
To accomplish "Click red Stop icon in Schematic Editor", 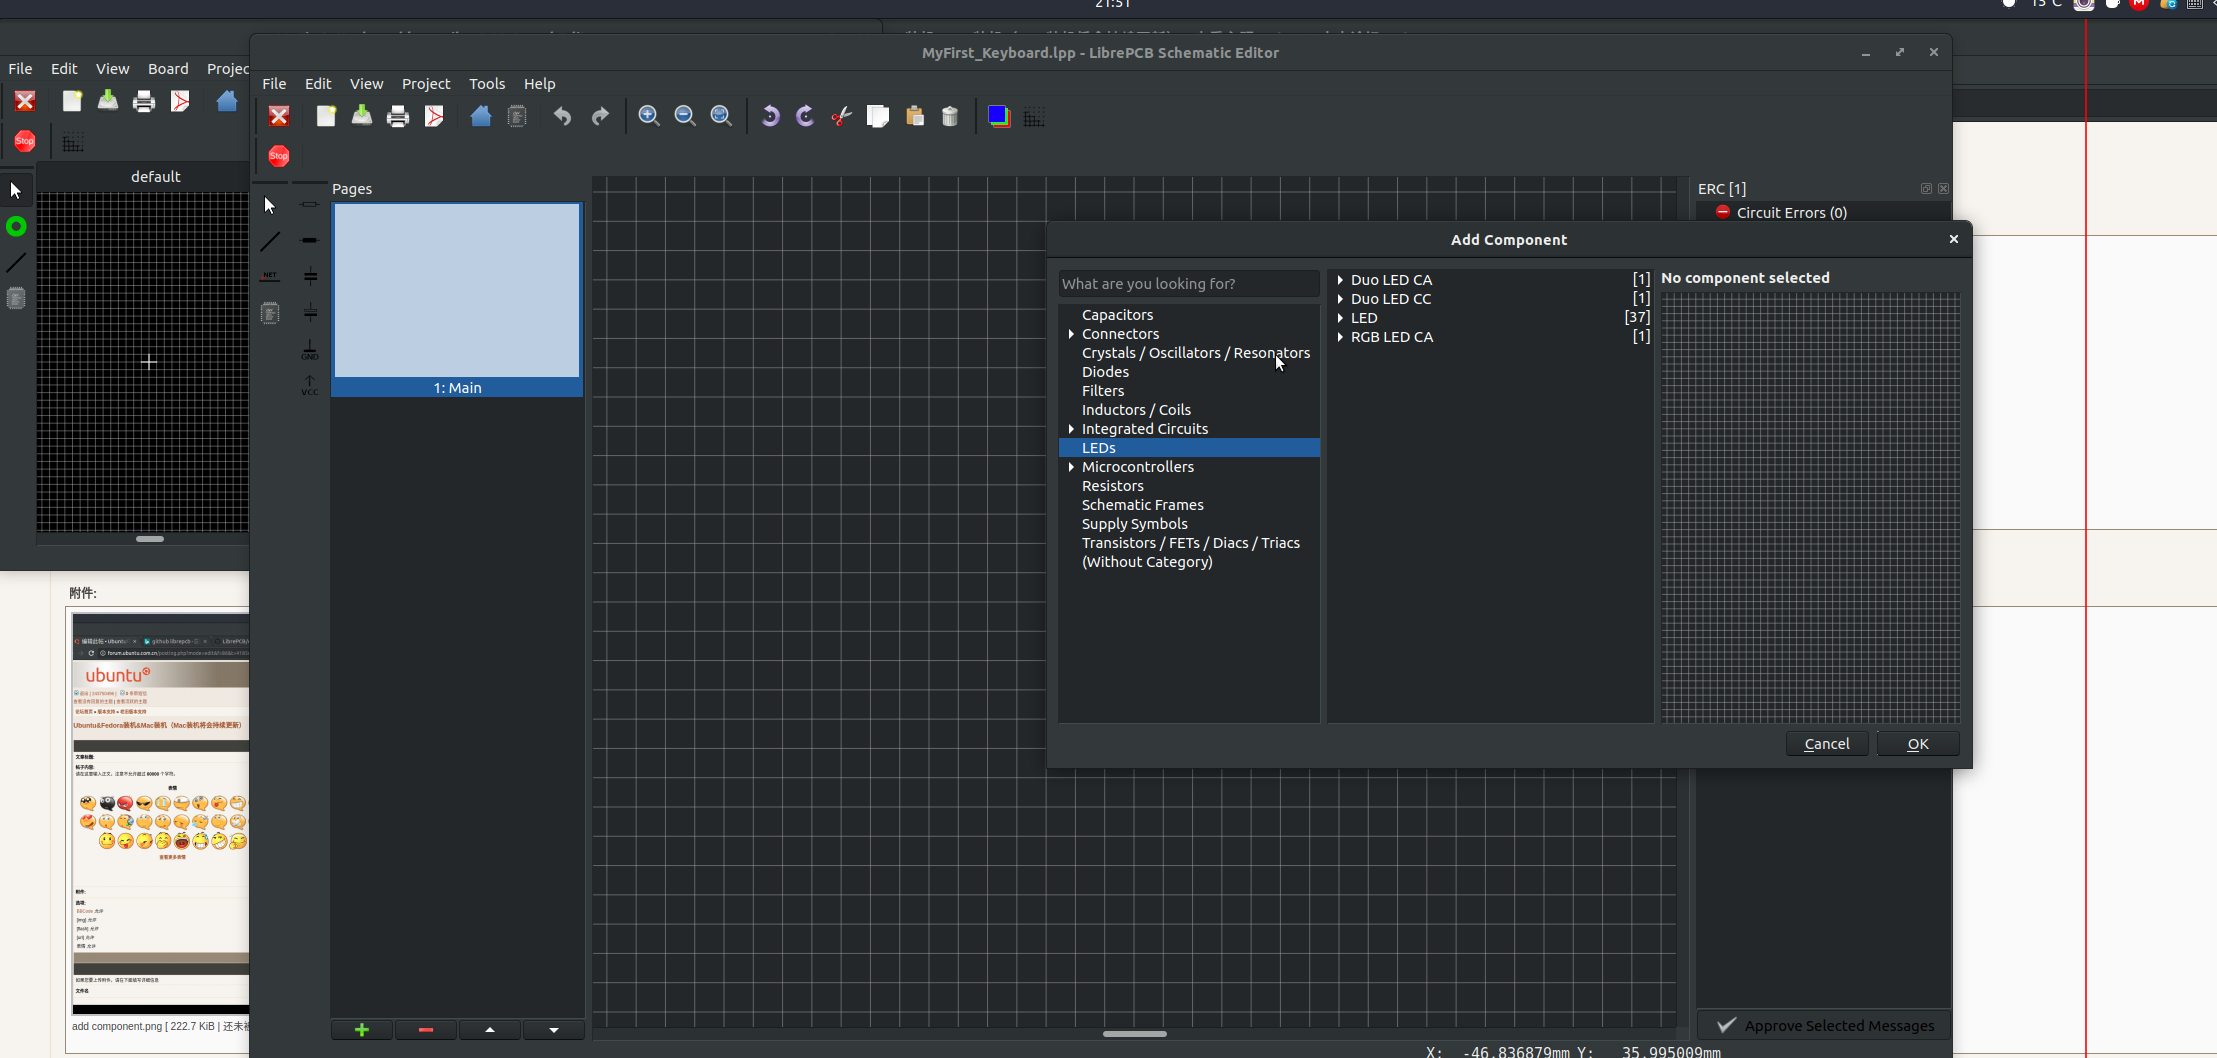I will [279, 156].
